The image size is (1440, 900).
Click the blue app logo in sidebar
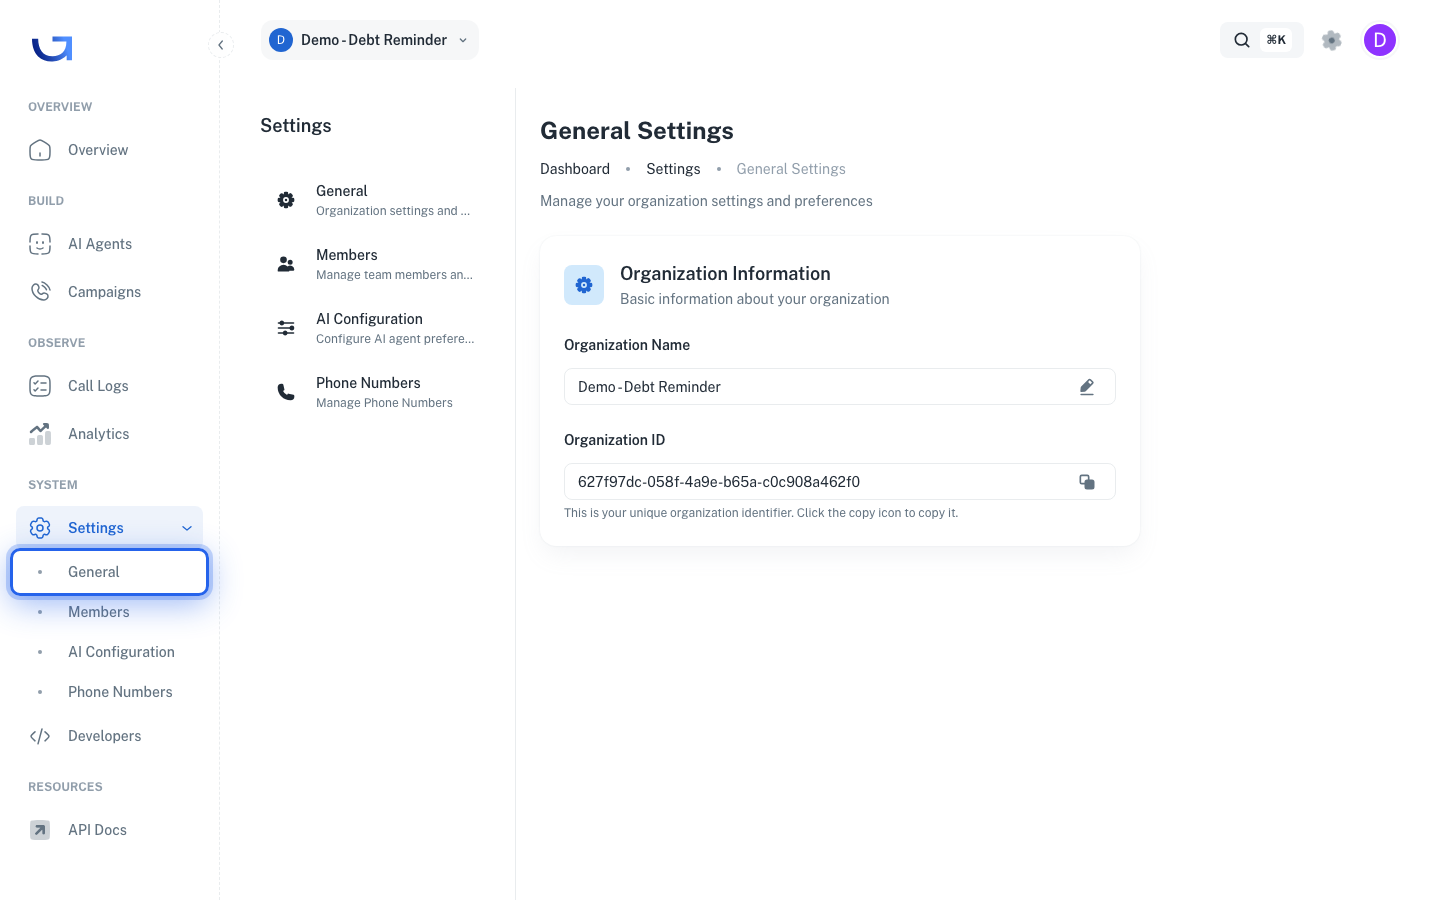click(52, 47)
